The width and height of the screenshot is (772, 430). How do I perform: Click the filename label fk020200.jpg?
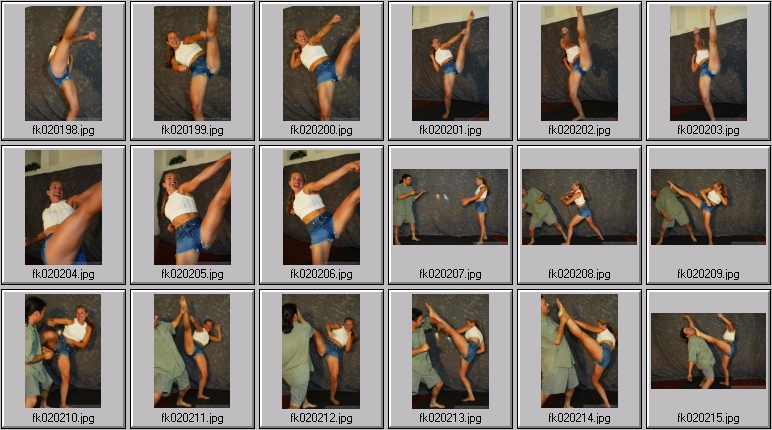pyautogui.click(x=322, y=130)
